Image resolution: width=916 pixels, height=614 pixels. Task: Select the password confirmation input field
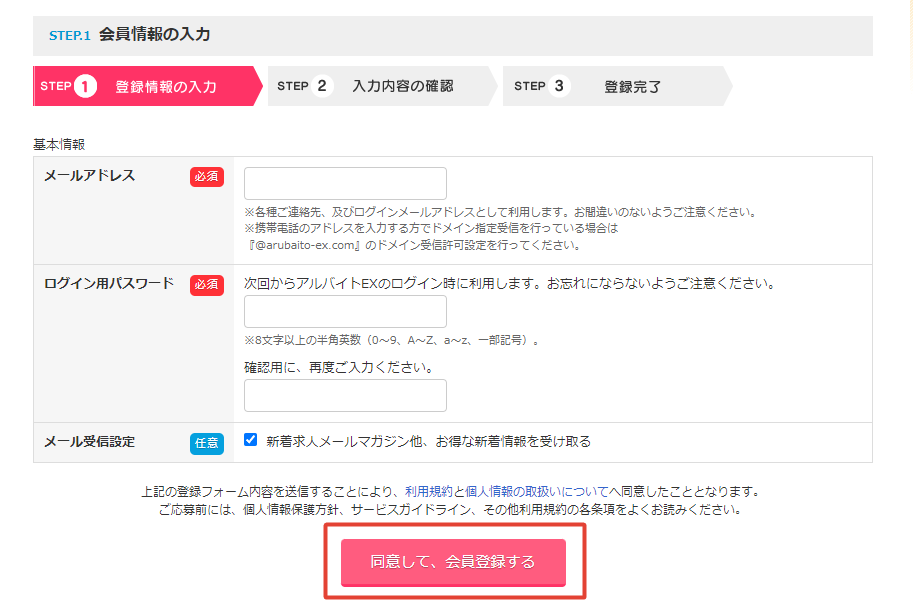click(x=345, y=395)
